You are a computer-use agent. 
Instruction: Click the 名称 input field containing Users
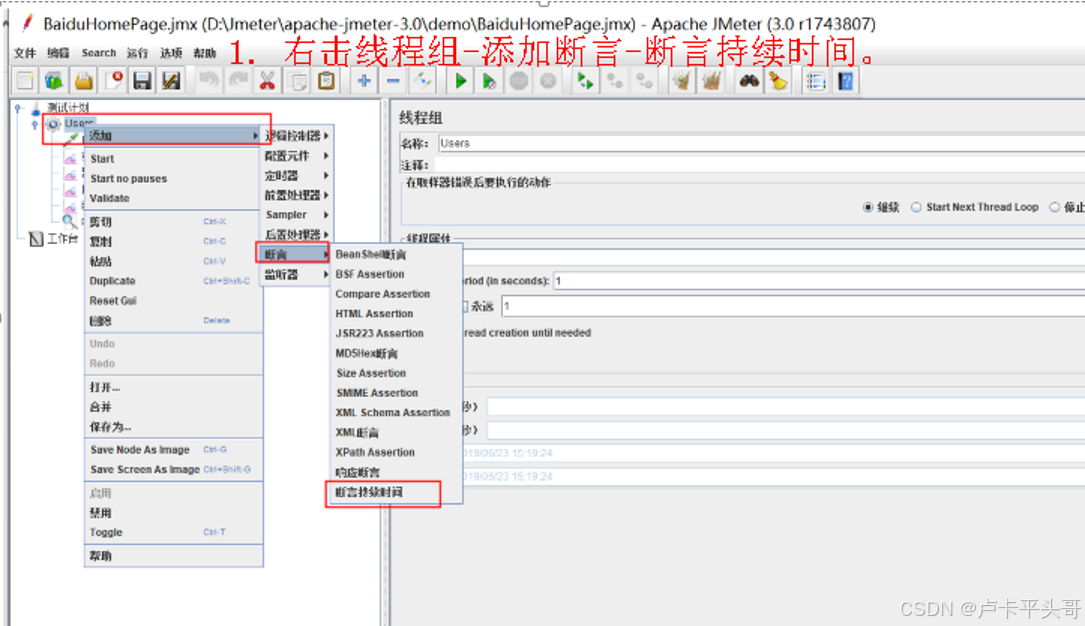pos(761,143)
